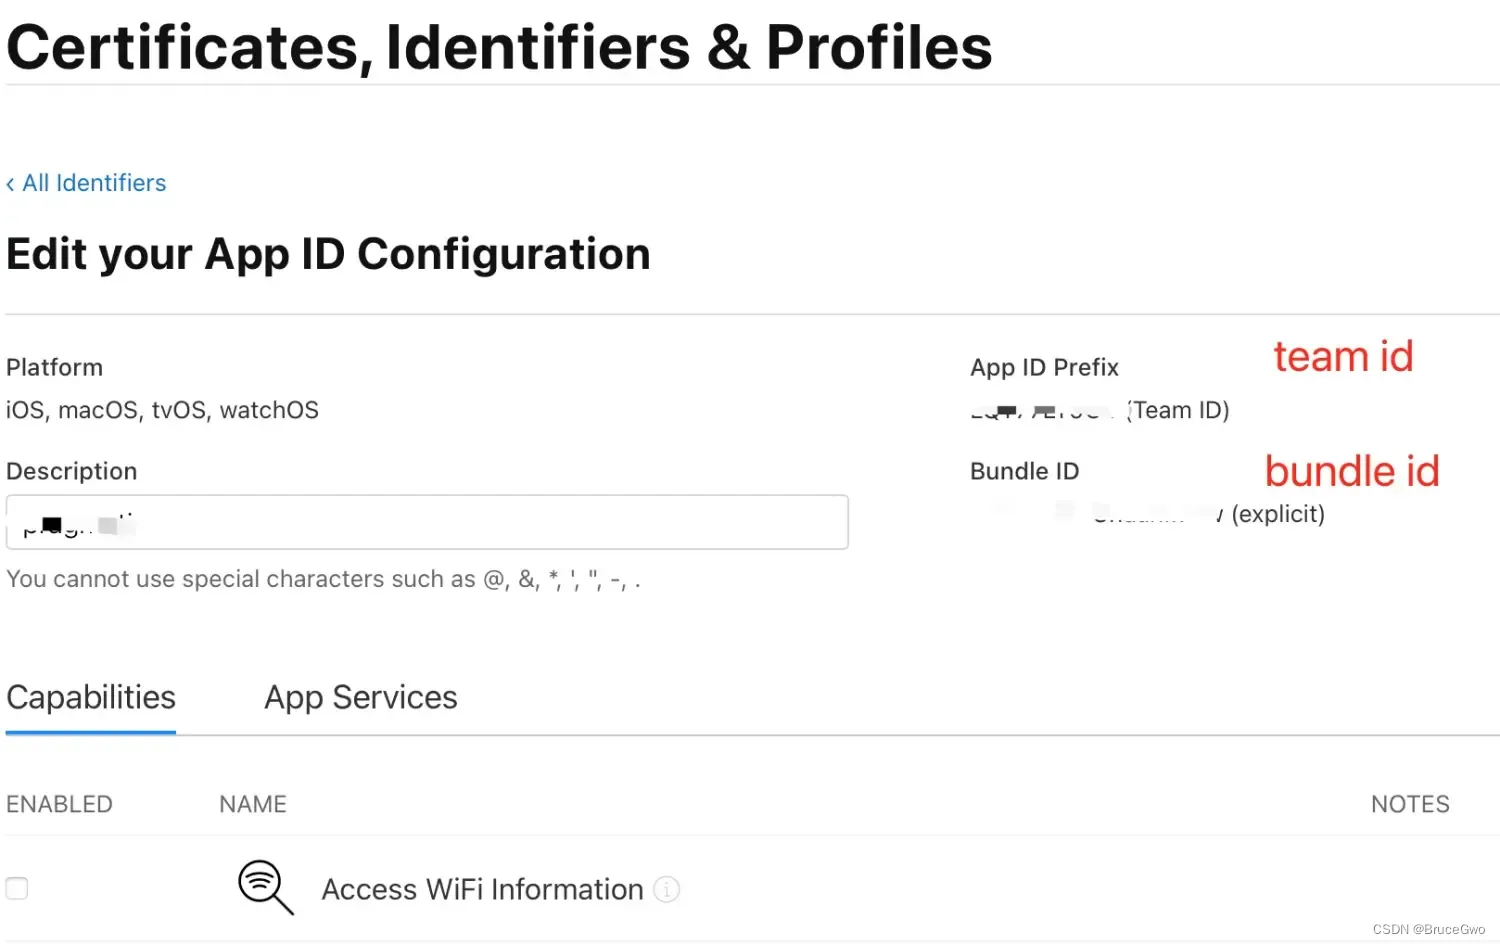Open the App Services tab
The width and height of the screenshot is (1500, 944).
click(360, 697)
